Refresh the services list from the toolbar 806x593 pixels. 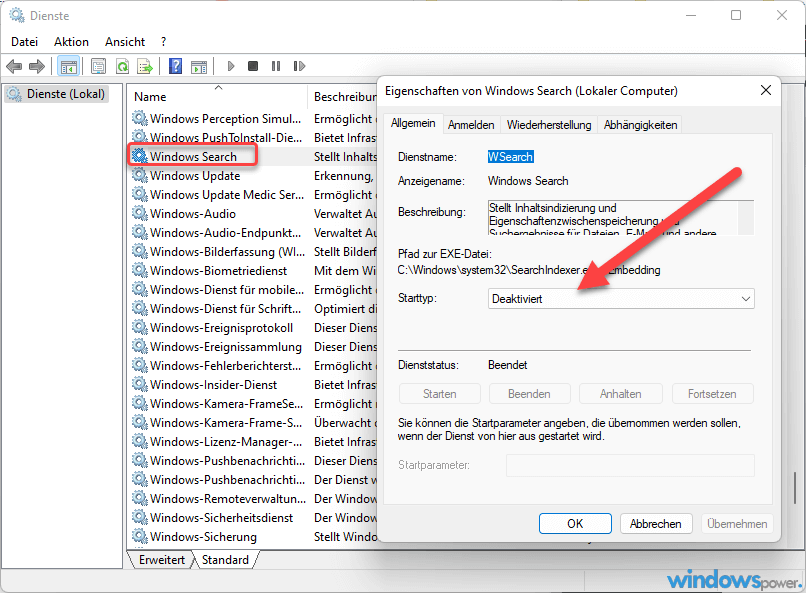pyautogui.click(x=122, y=66)
